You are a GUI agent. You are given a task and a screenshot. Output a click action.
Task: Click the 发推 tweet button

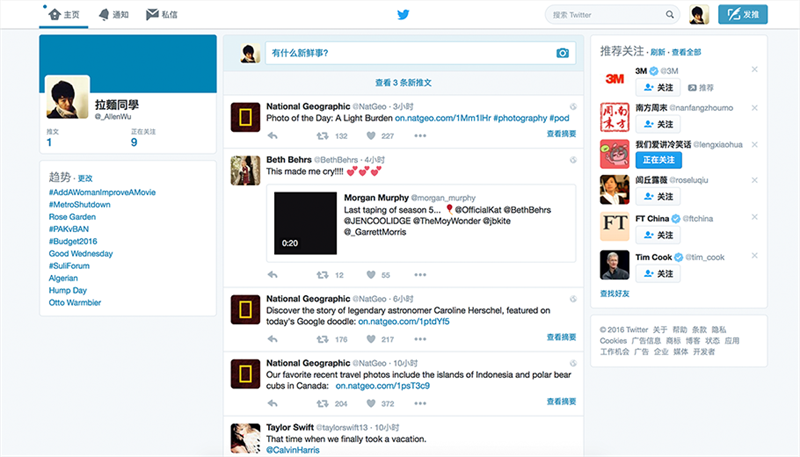(x=743, y=14)
